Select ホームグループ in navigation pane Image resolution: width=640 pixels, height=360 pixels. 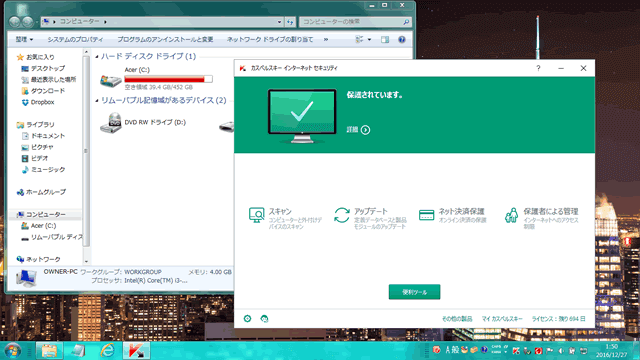tap(46, 192)
